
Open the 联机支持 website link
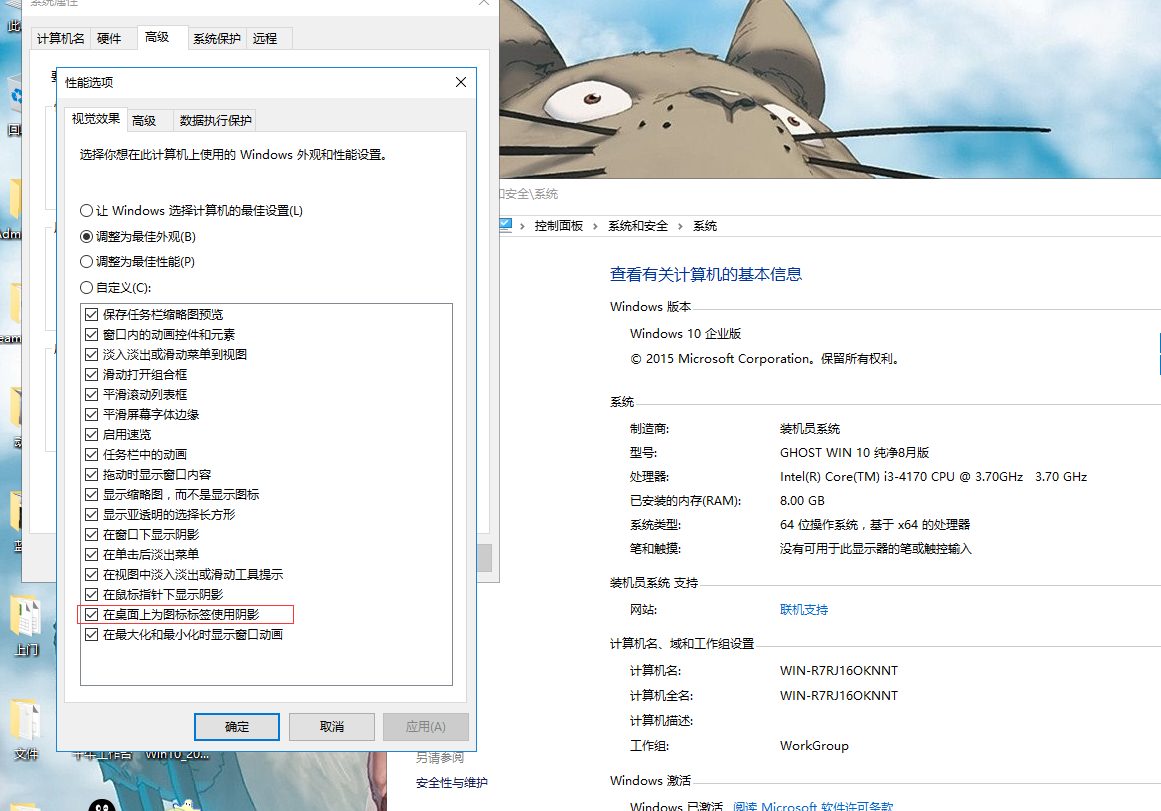click(x=804, y=610)
